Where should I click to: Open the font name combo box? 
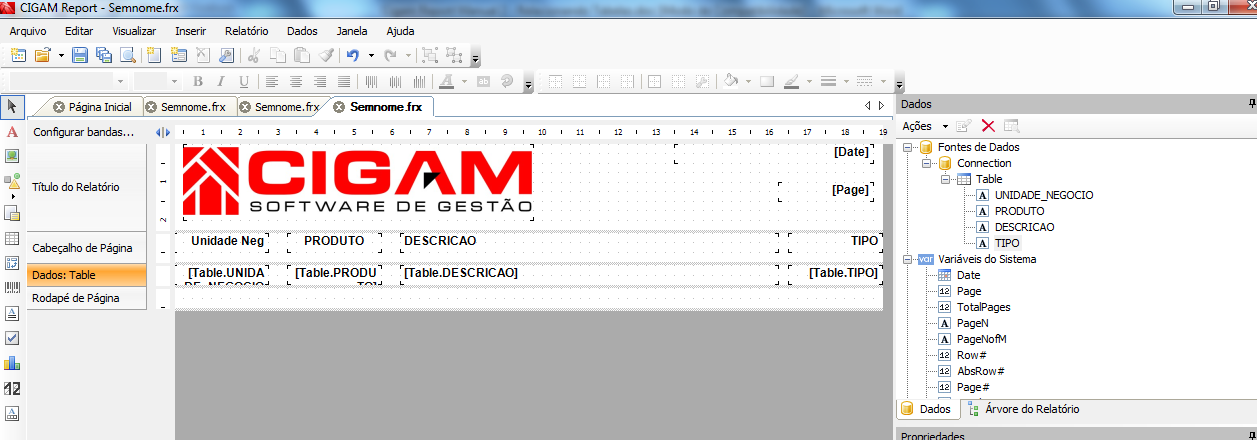coord(69,81)
